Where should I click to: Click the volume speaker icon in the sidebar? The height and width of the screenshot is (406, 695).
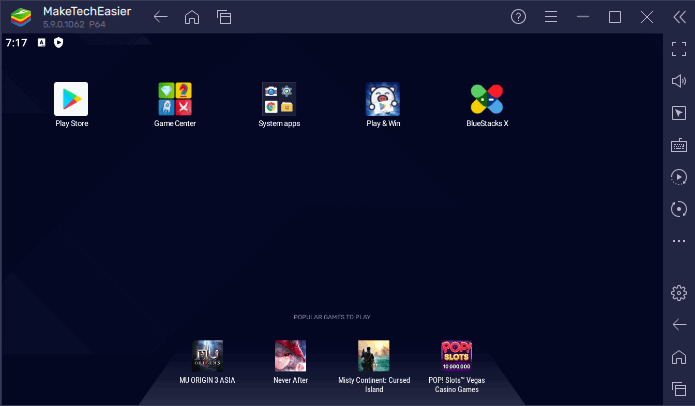(679, 81)
